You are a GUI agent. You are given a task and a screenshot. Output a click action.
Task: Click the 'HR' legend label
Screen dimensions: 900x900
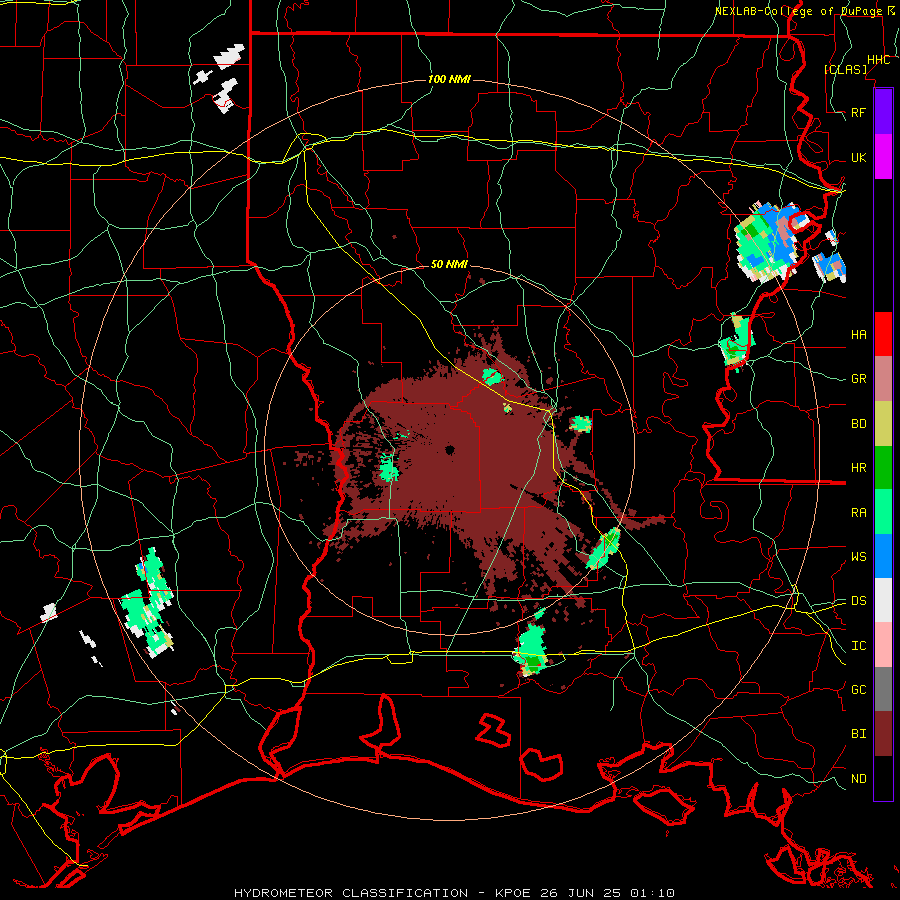pyautogui.click(x=858, y=468)
